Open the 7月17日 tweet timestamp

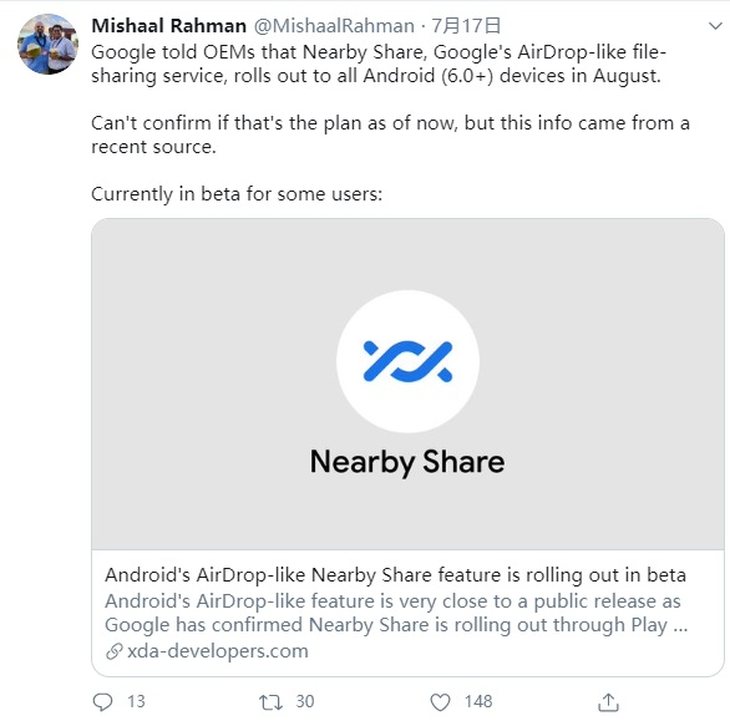(466, 26)
